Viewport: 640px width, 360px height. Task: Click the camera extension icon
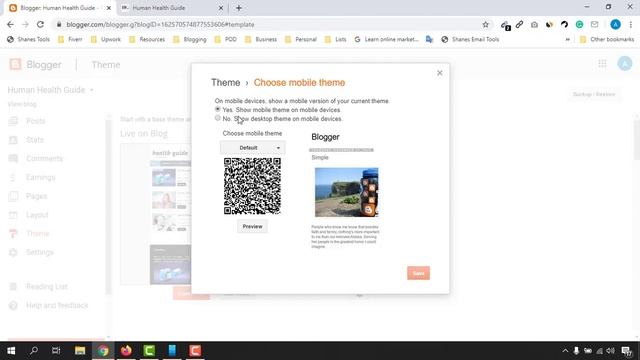(x=534, y=24)
